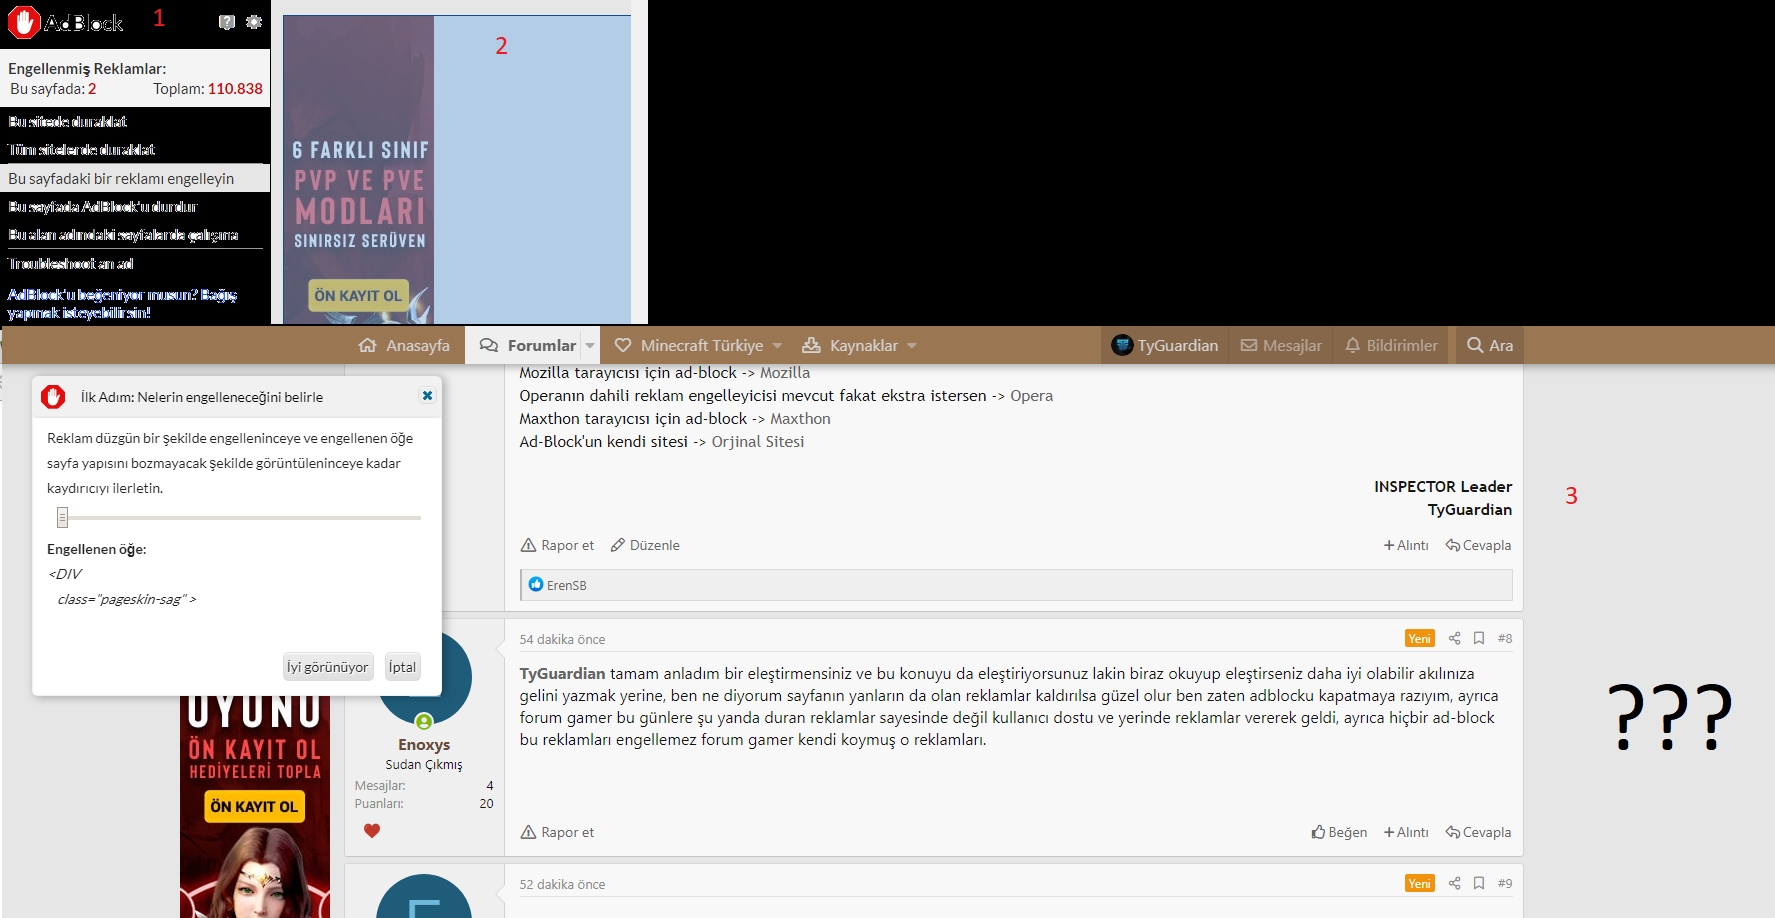The width and height of the screenshot is (1775, 918).
Task: Open AdBlock settings gear icon
Action: pos(254,22)
